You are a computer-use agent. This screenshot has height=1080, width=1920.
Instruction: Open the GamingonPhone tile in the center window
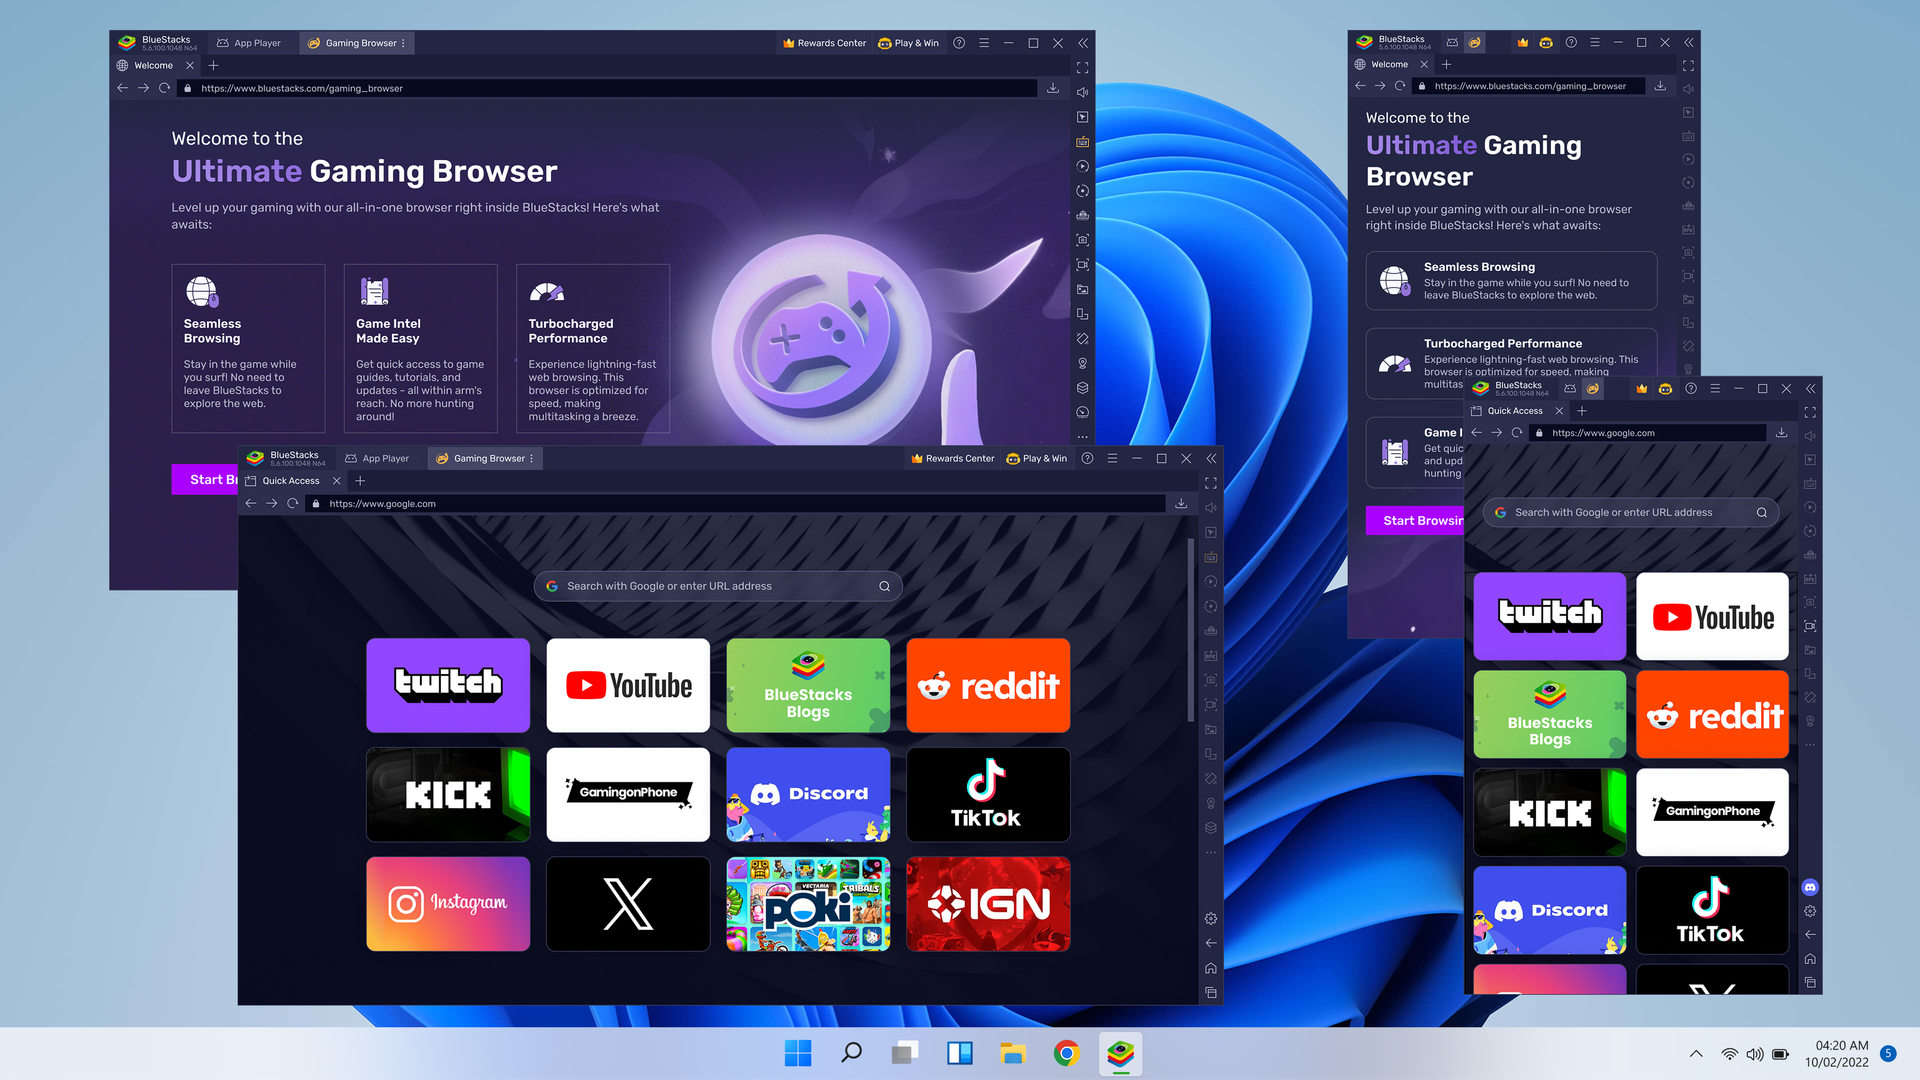(x=628, y=794)
